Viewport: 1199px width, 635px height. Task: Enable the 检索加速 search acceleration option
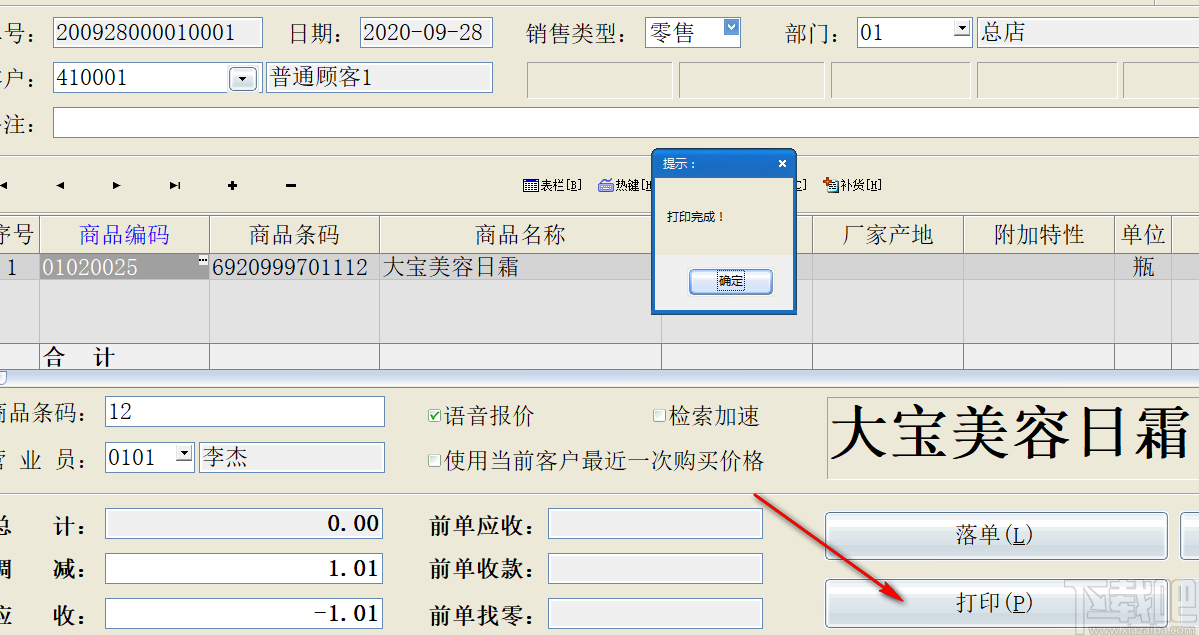(x=658, y=416)
